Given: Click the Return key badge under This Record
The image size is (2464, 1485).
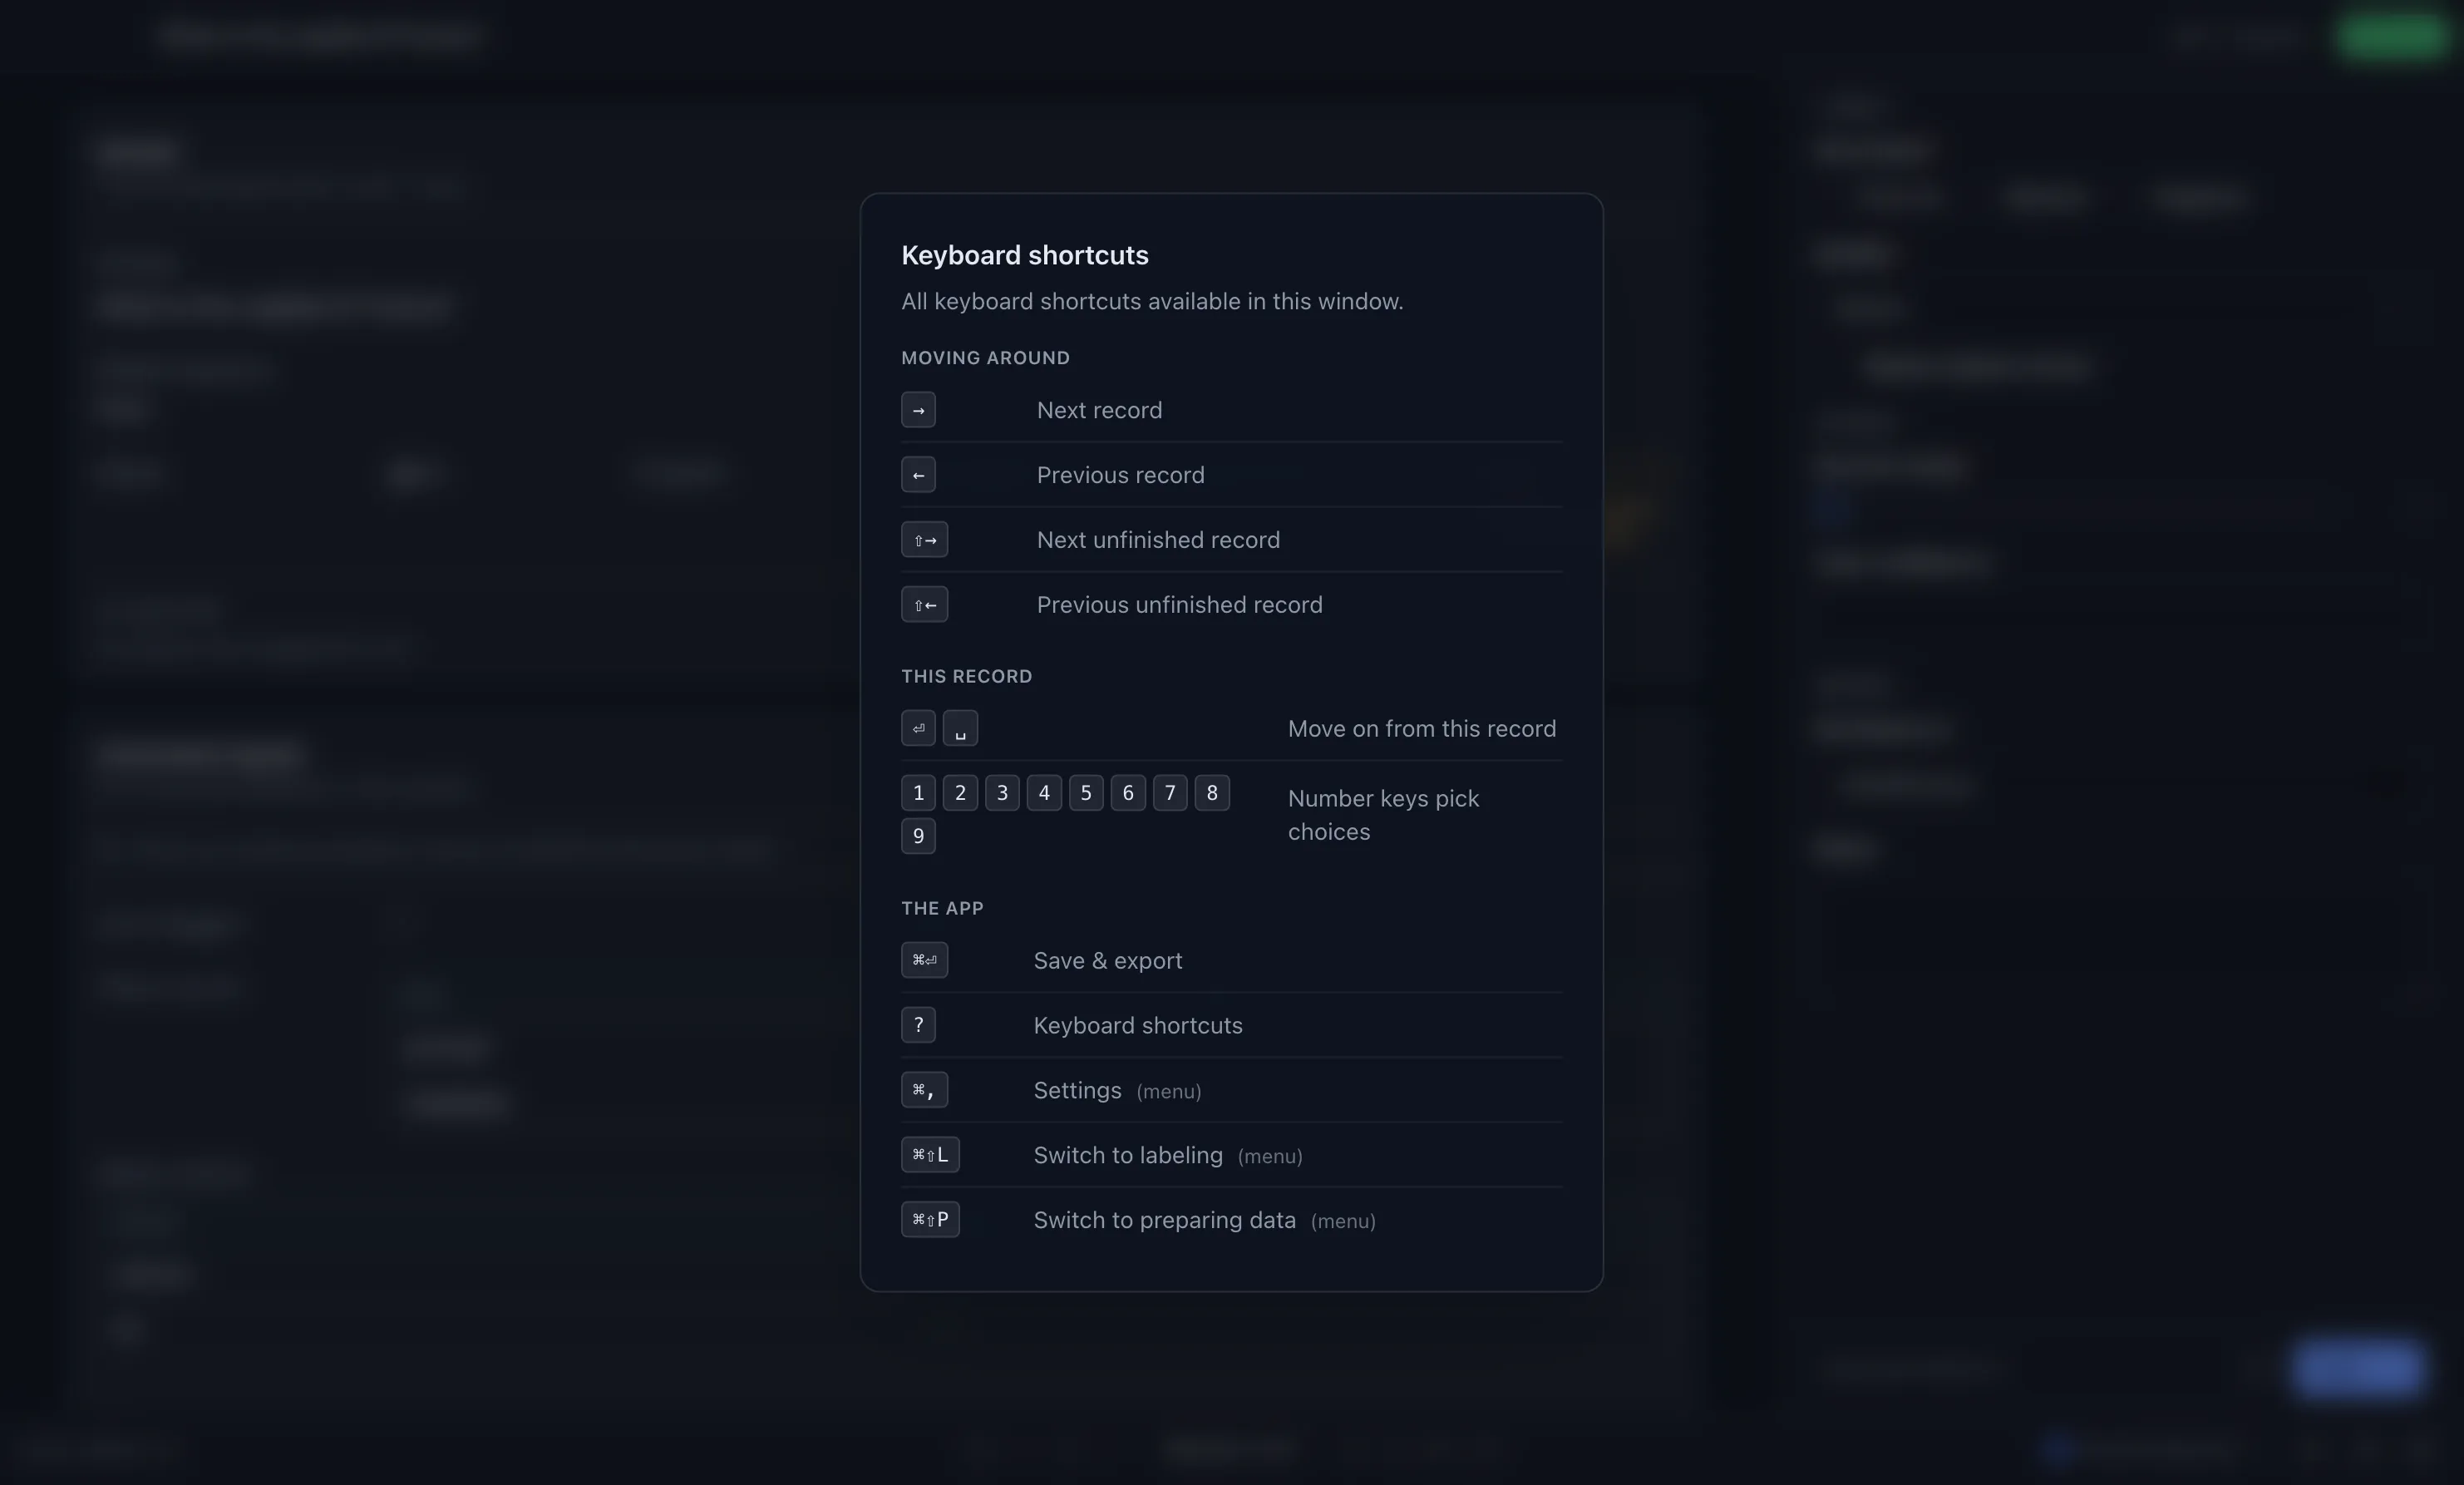Looking at the screenshot, I should (x=918, y=728).
